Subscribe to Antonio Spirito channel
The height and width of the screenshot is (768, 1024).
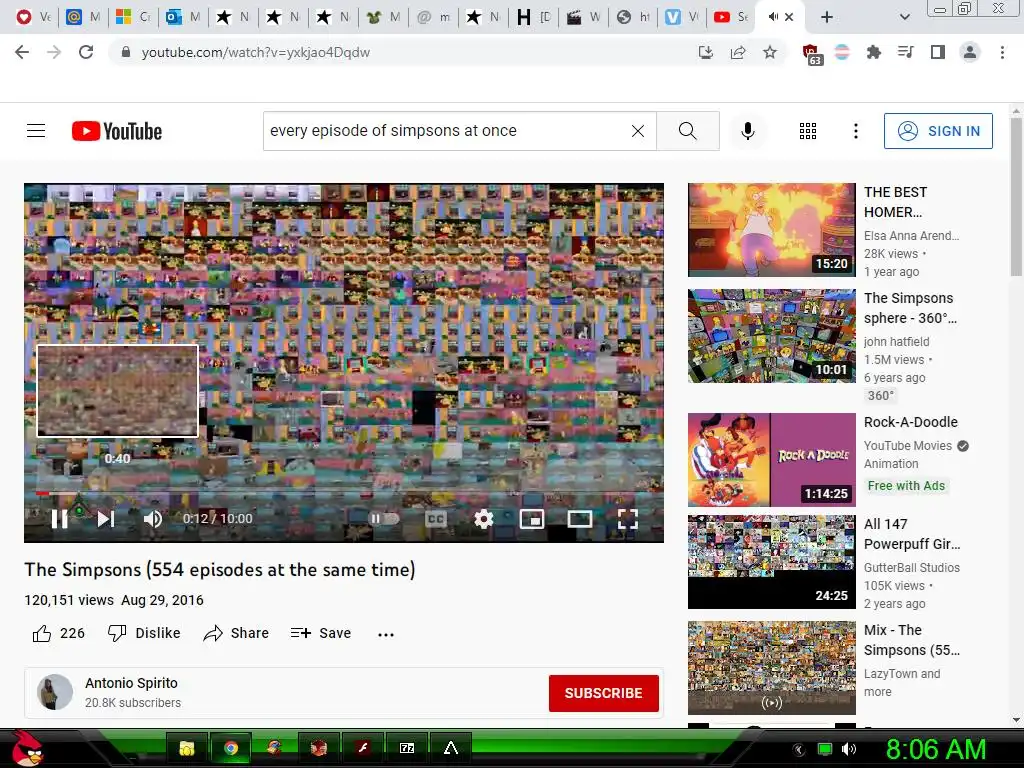[x=603, y=693]
